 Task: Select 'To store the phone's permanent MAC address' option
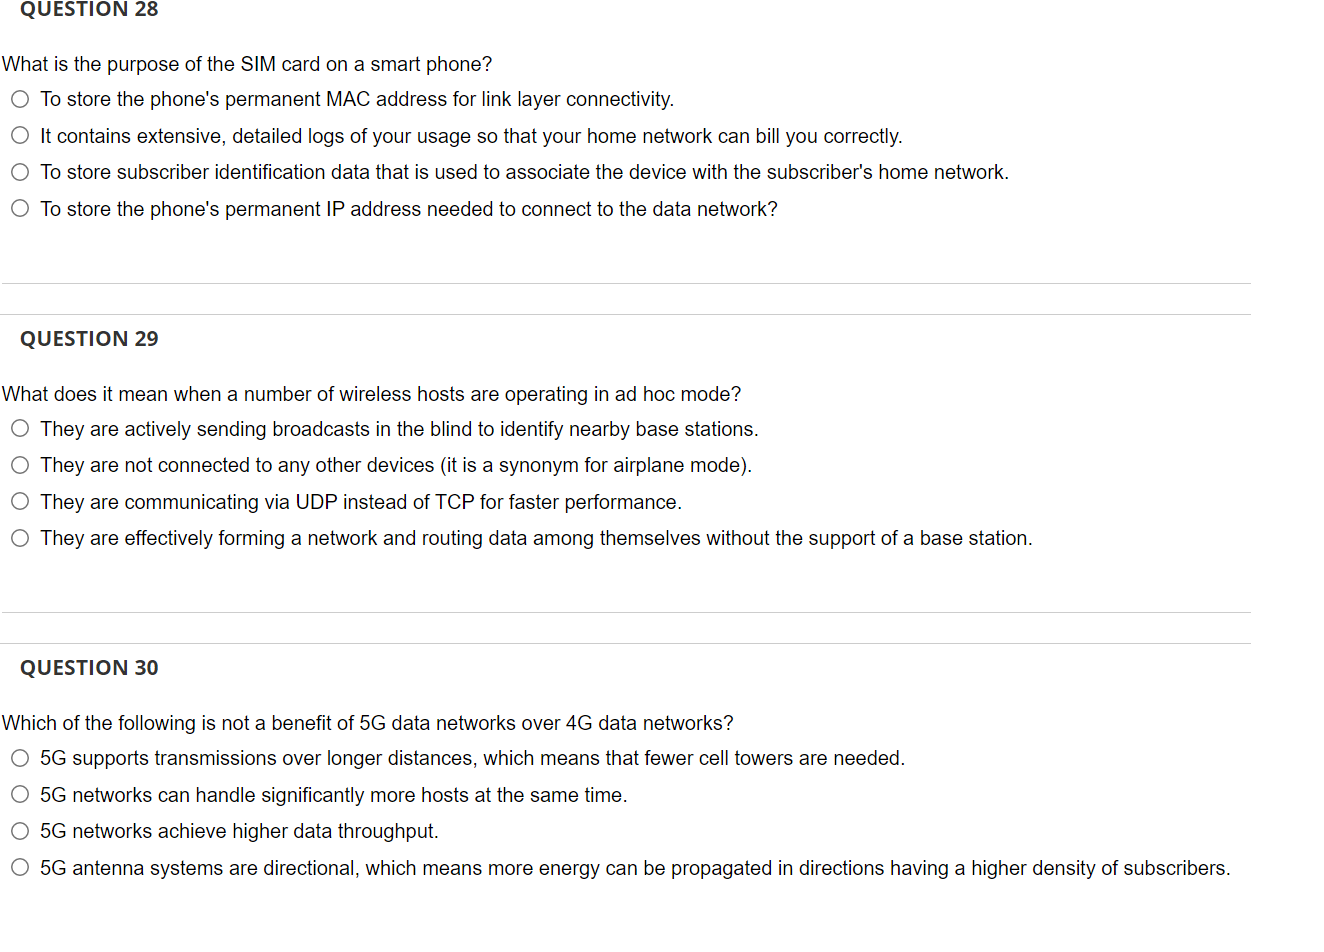coord(20,99)
